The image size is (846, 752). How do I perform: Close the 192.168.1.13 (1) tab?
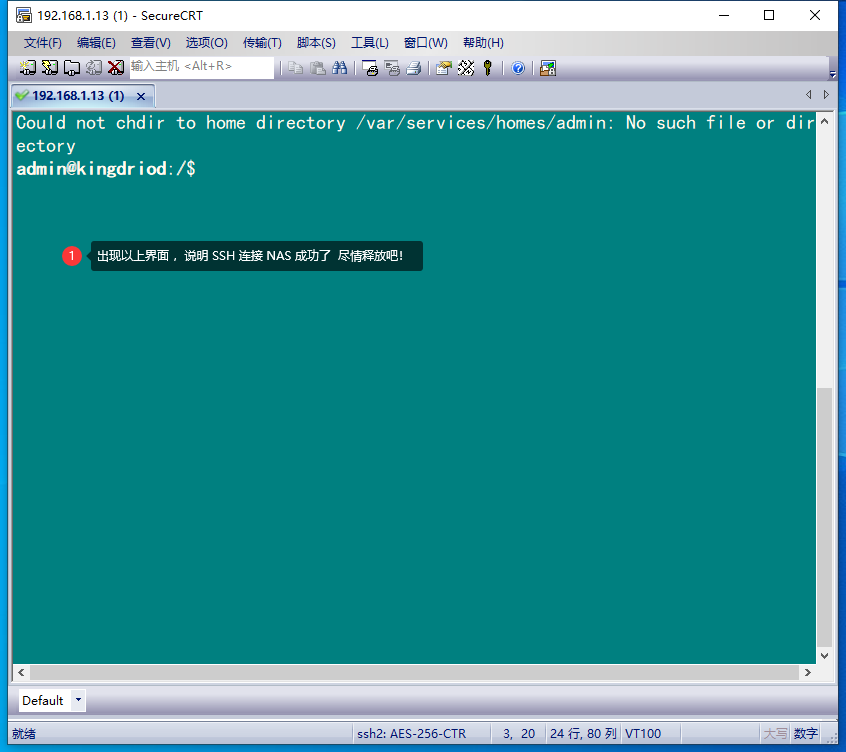(141, 96)
